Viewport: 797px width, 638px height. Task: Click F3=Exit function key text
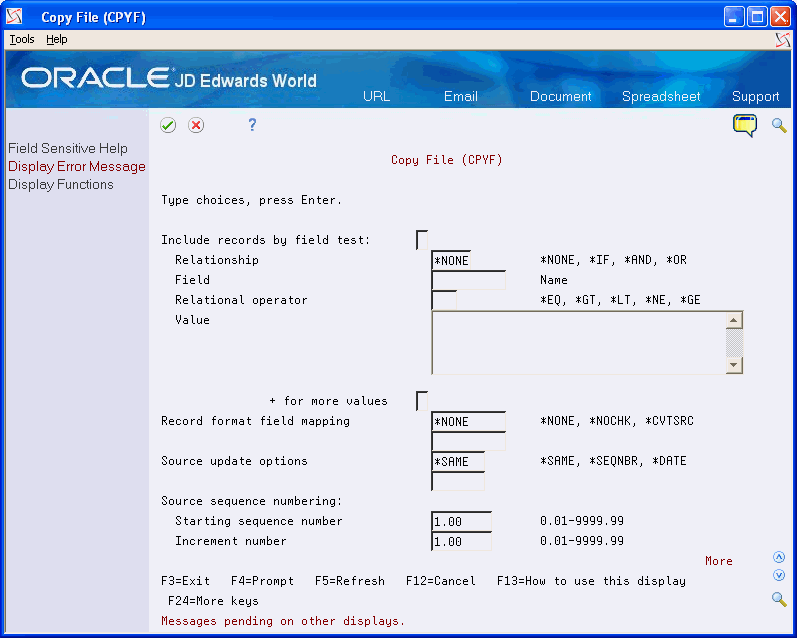186,581
